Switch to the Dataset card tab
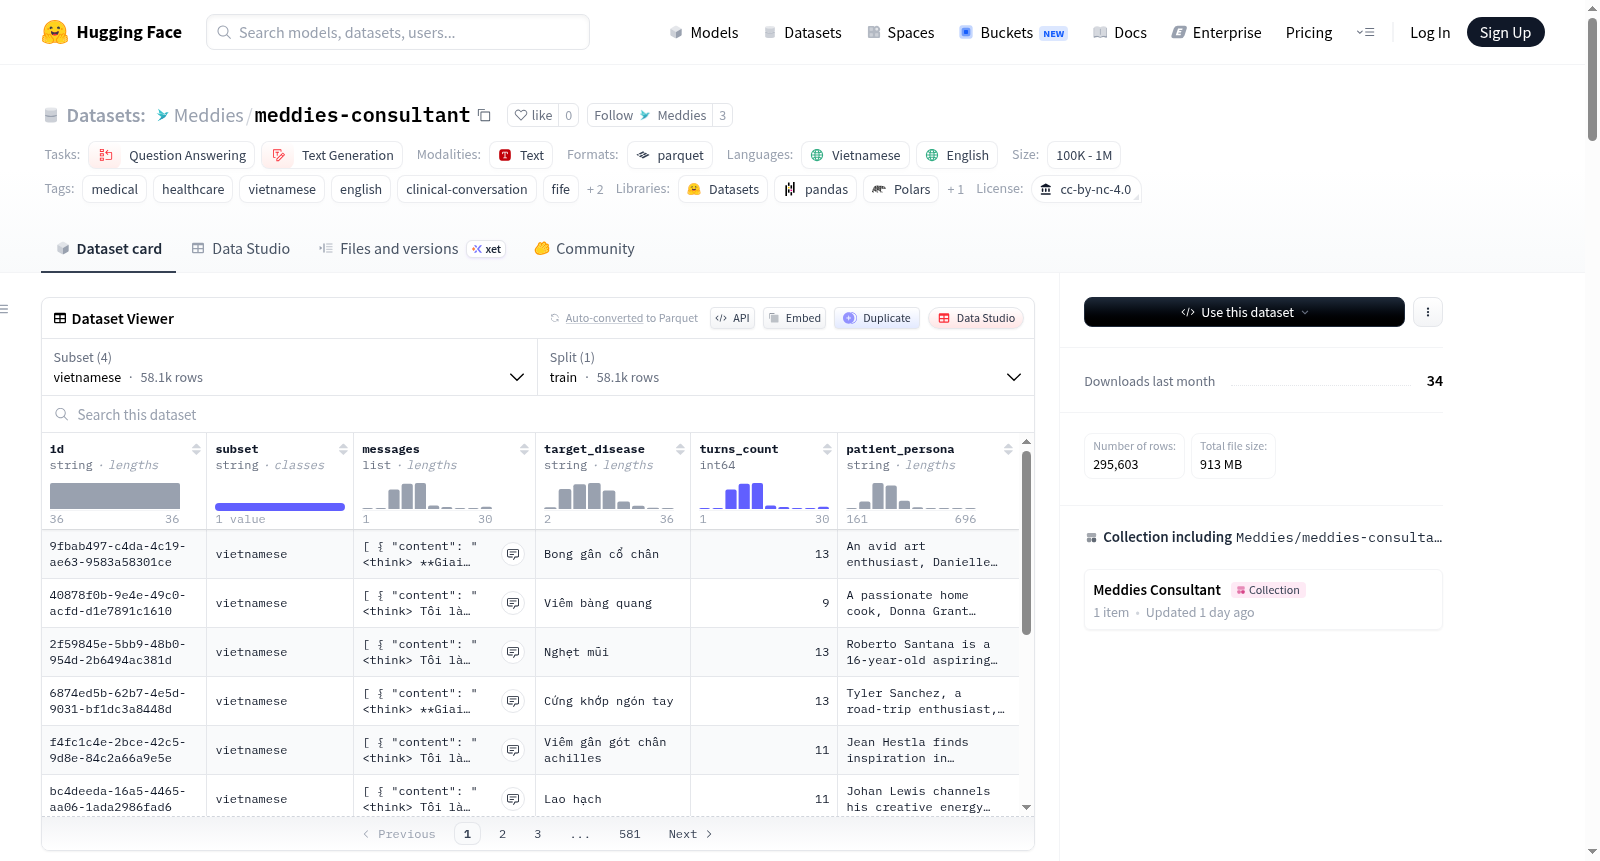 pyautogui.click(x=109, y=249)
